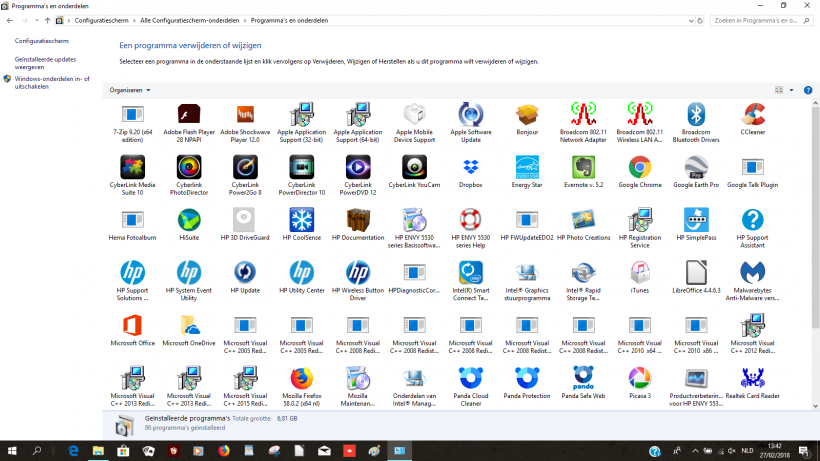Screen dimensions: 820x461
Task: Expand the view options dropdown arrow
Action: pos(792,90)
